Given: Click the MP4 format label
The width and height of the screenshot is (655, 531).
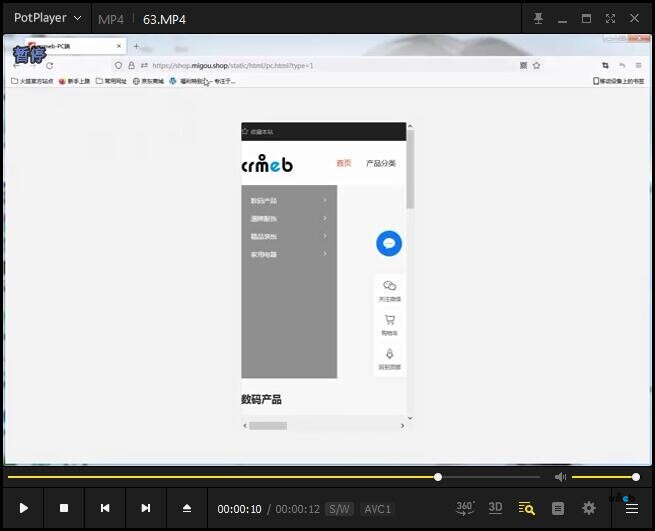Looking at the screenshot, I should point(111,19).
